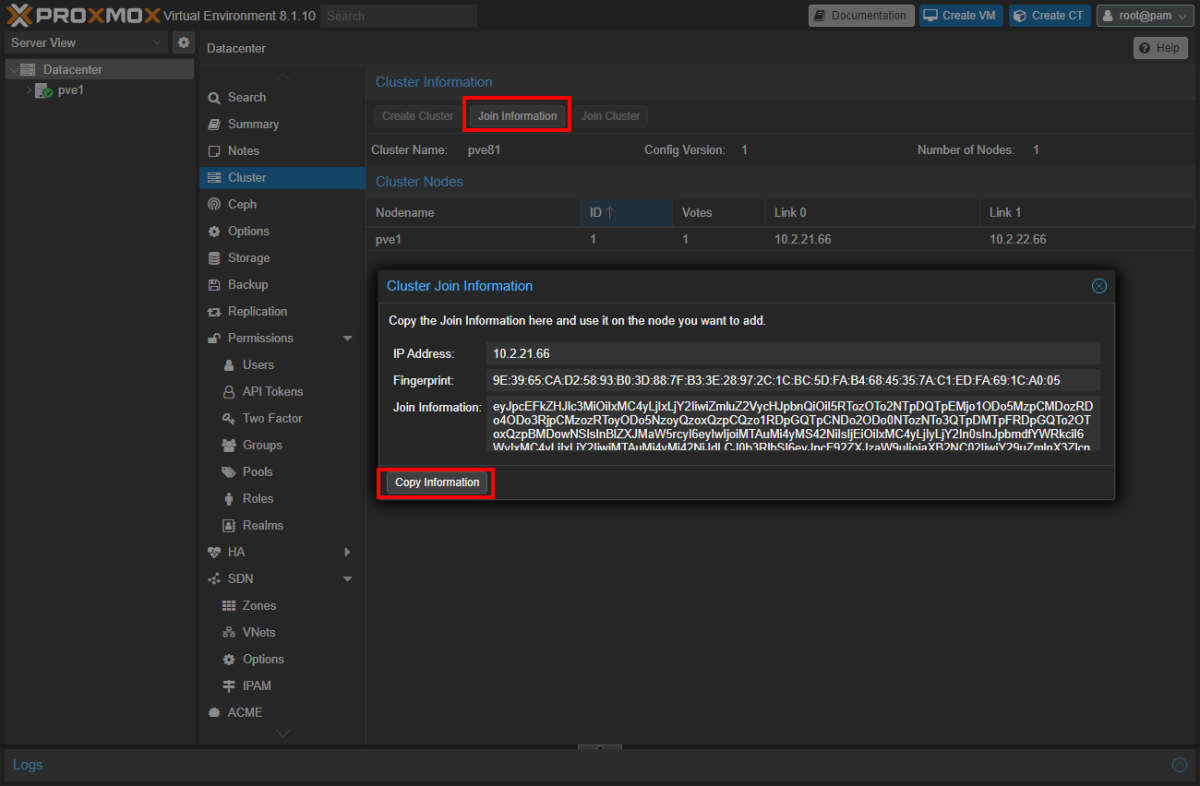
Task: Click the 10.2.21.66 Link 0 table cell
Action: pos(803,240)
